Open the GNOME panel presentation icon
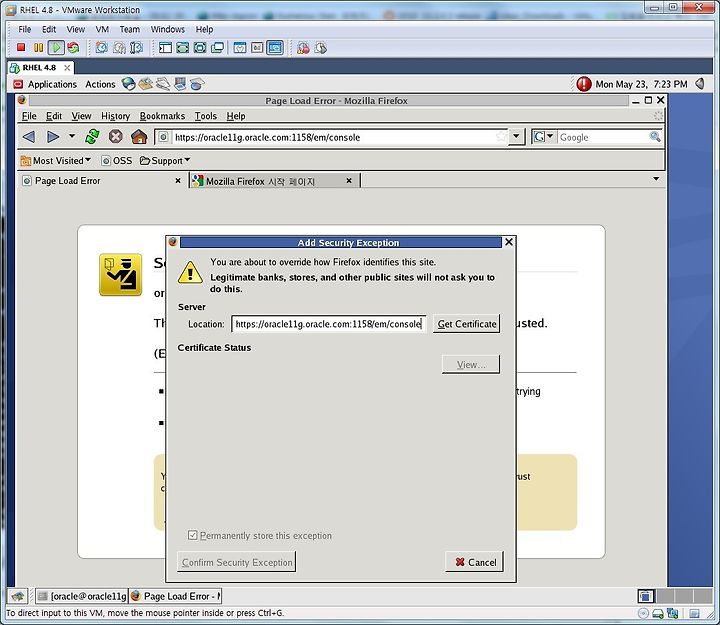The image size is (720, 625). [180, 84]
